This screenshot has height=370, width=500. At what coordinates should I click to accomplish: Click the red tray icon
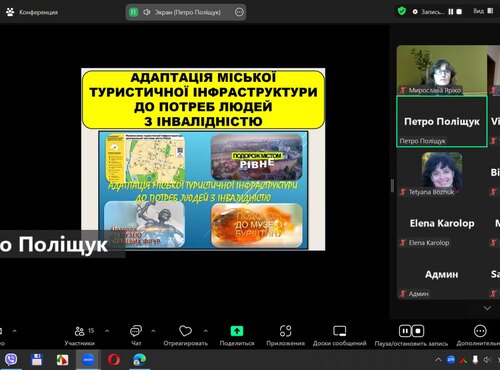(463, 360)
